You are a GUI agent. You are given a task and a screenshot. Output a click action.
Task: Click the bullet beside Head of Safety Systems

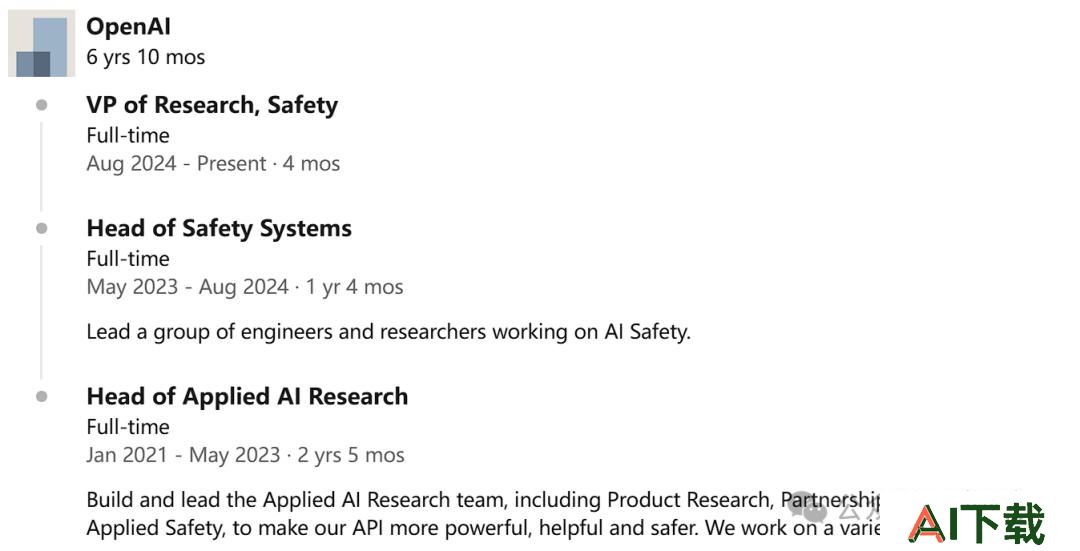42,228
